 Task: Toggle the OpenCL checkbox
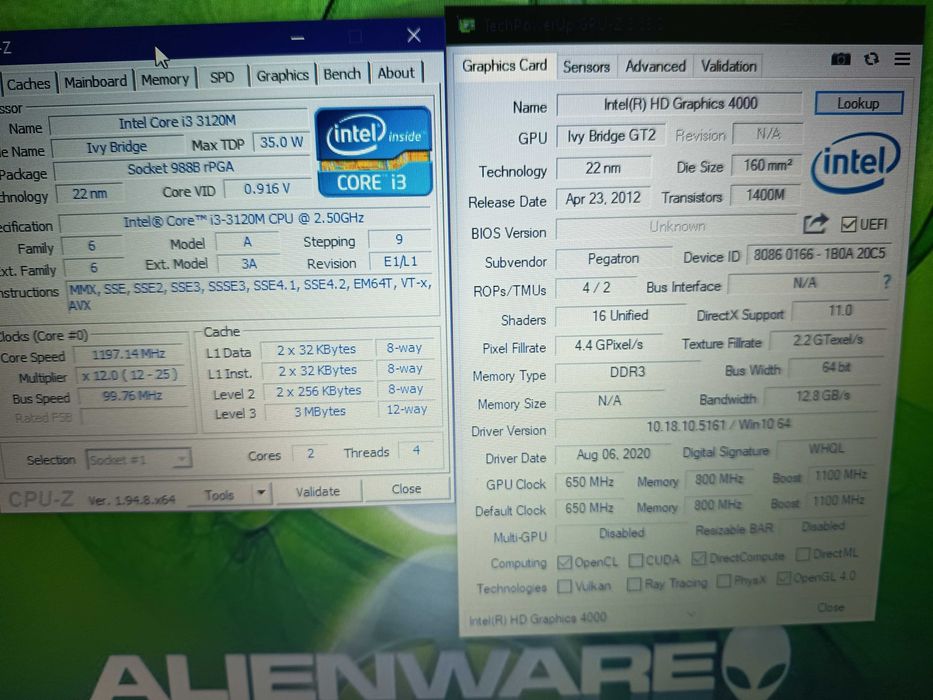(564, 562)
